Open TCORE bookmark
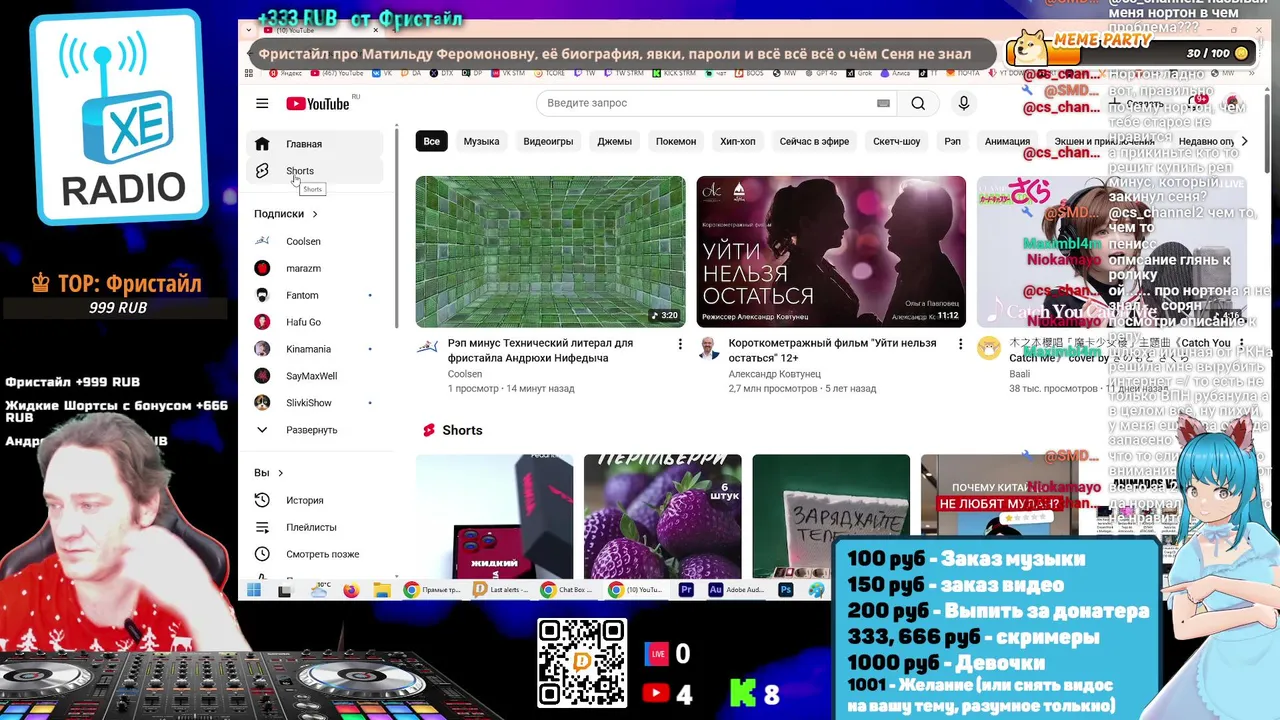 pos(551,73)
